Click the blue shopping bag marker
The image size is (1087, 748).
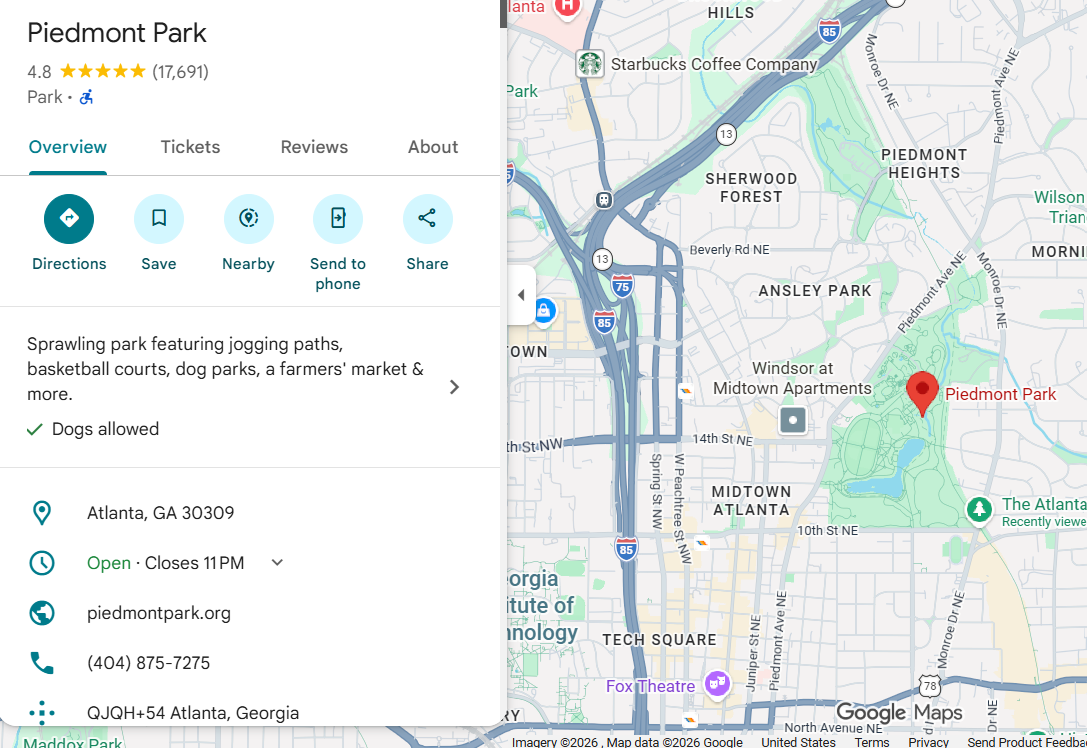tap(544, 311)
